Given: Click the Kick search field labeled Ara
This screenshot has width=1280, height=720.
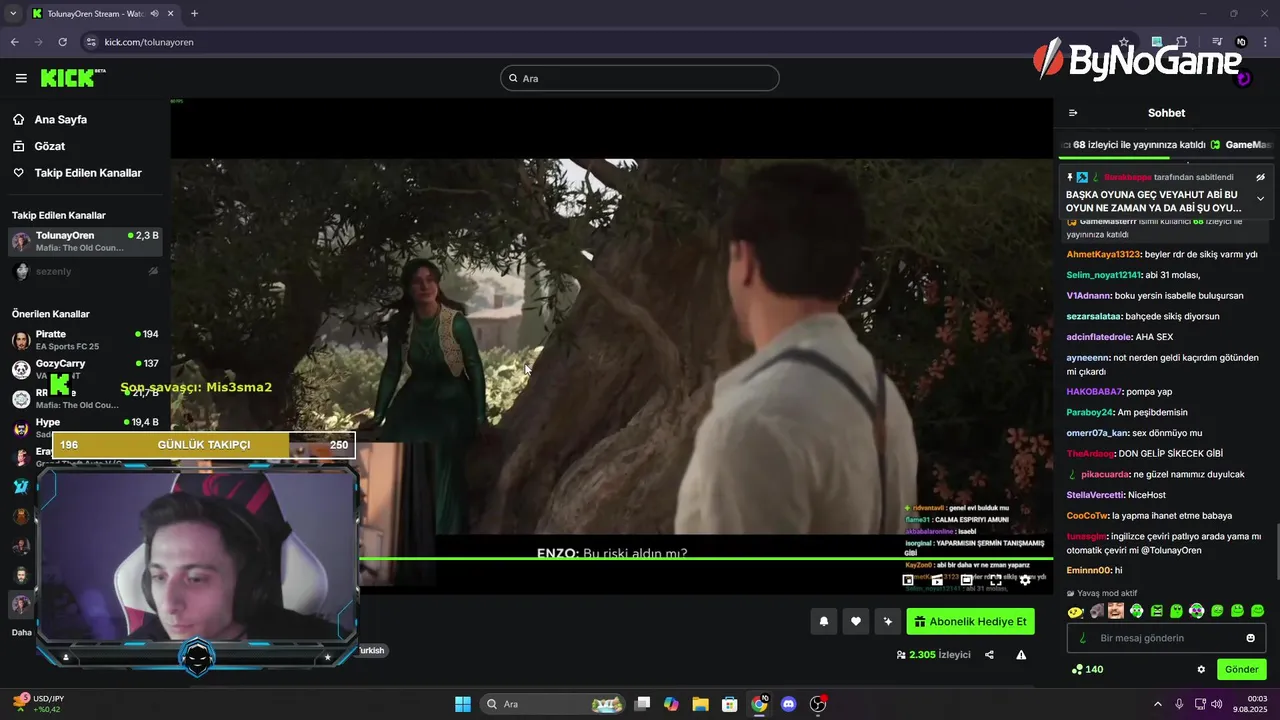Looking at the screenshot, I should click(640, 78).
